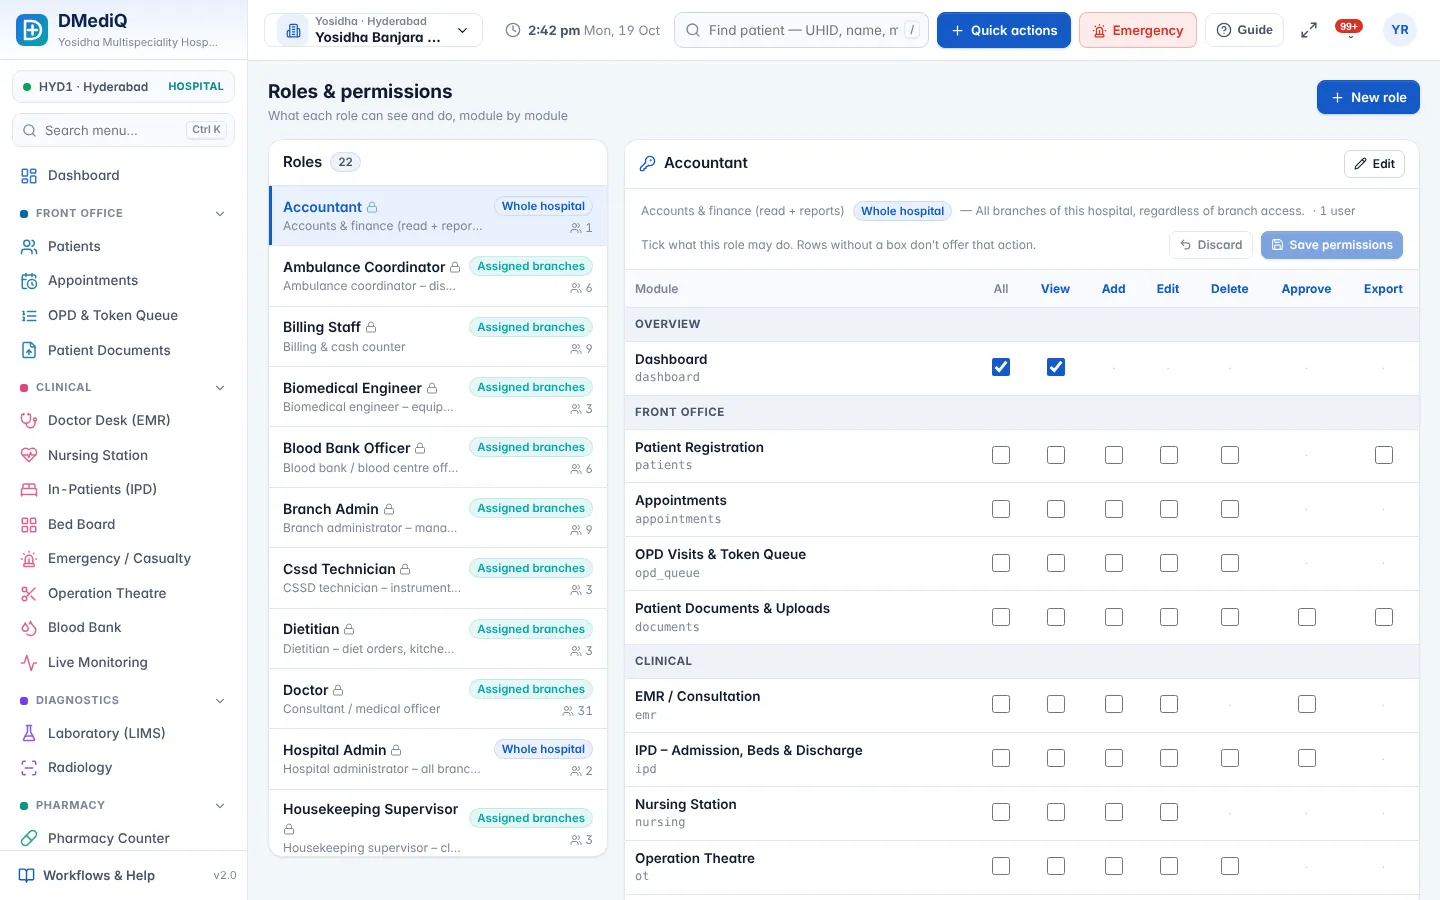Click the Dashboard grid icon in sidebar
The image size is (1440, 900).
(x=29, y=176)
